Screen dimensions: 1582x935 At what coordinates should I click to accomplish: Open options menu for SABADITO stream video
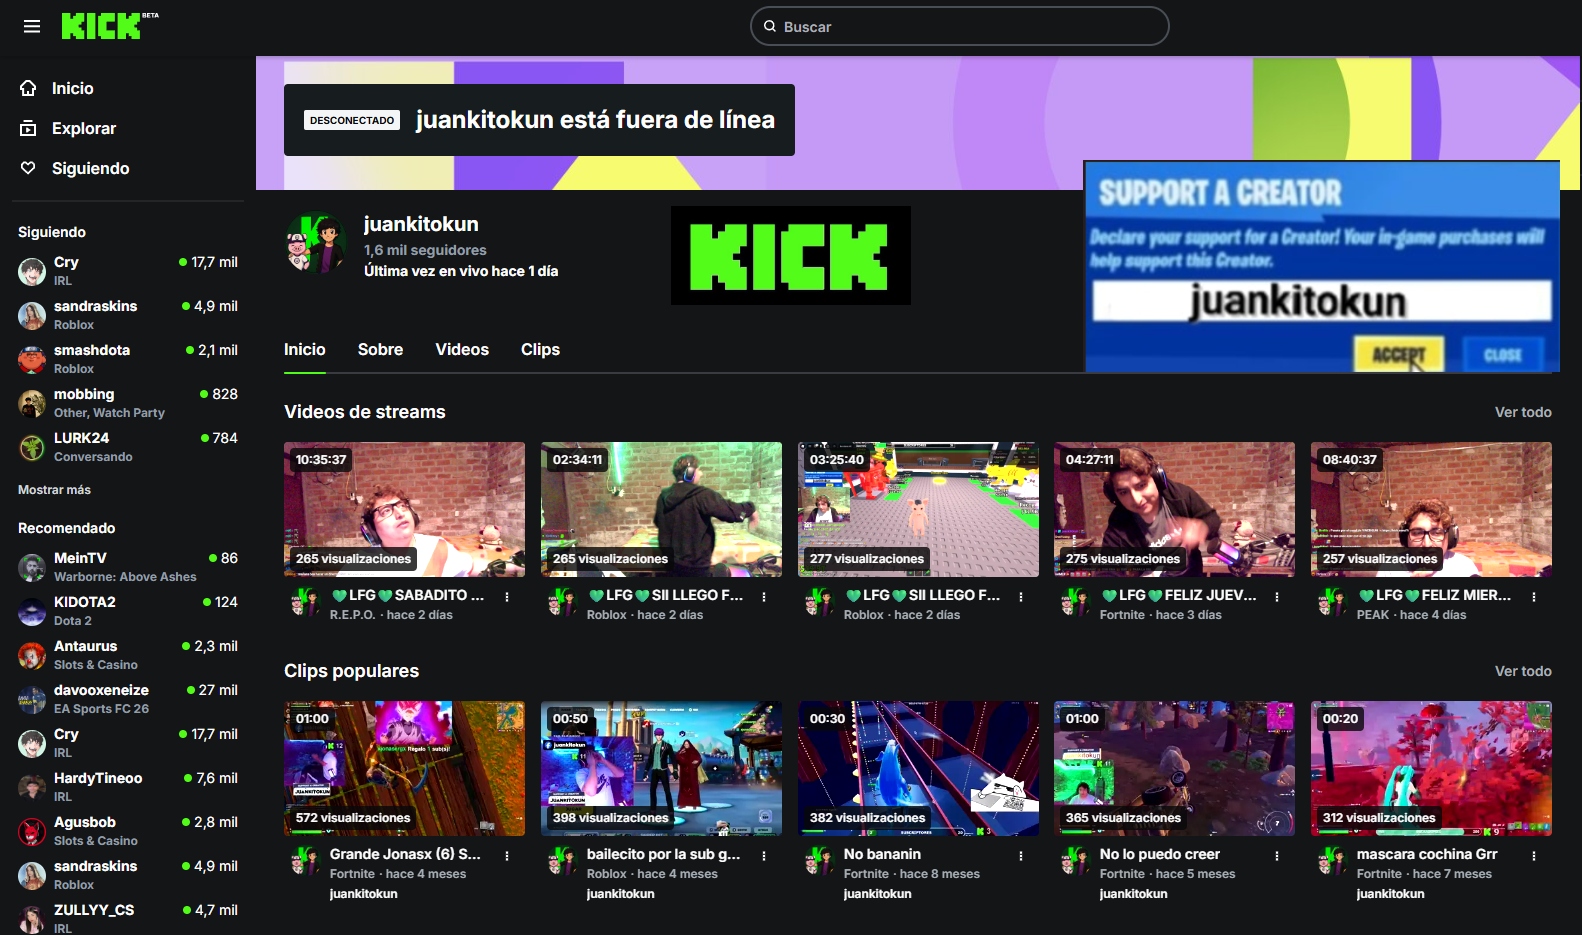pyautogui.click(x=507, y=597)
